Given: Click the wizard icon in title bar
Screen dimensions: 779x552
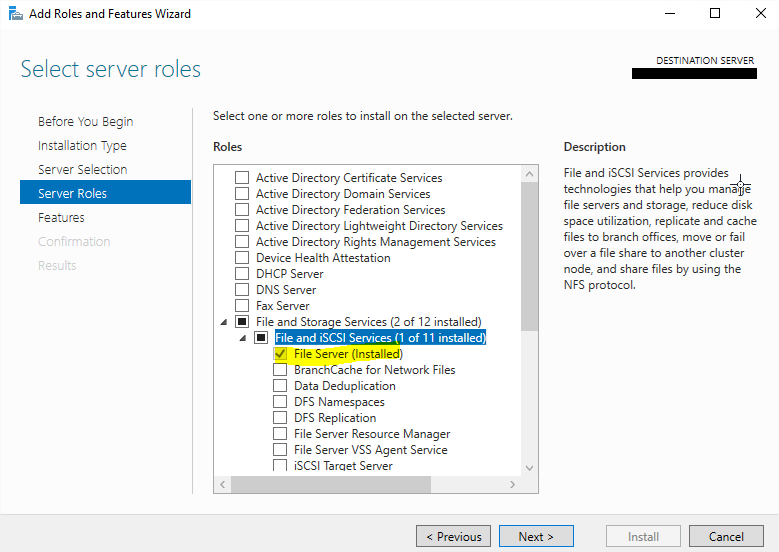Looking at the screenshot, I should (13, 14).
